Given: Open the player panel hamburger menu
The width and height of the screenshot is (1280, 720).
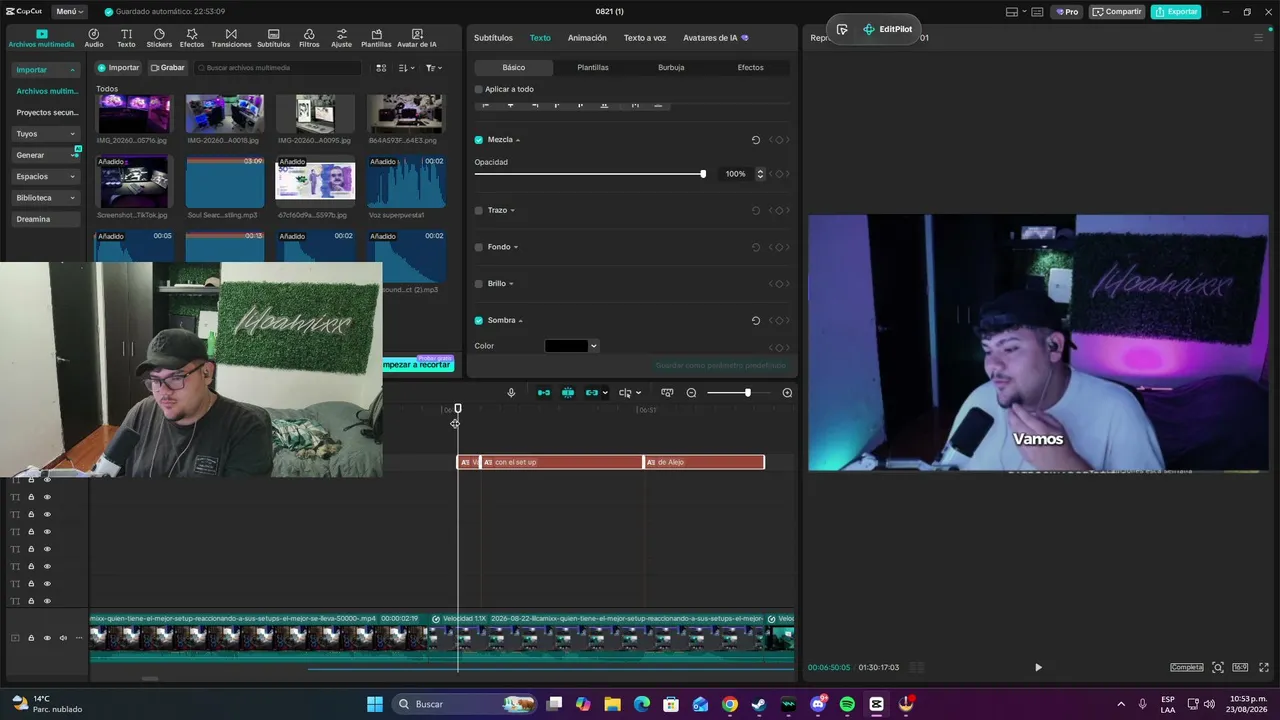Looking at the screenshot, I should coord(1258,38).
